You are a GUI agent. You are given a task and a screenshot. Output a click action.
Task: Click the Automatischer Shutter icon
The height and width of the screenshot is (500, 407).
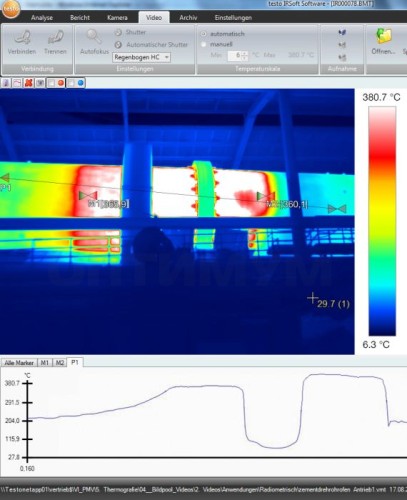click(118, 44)
